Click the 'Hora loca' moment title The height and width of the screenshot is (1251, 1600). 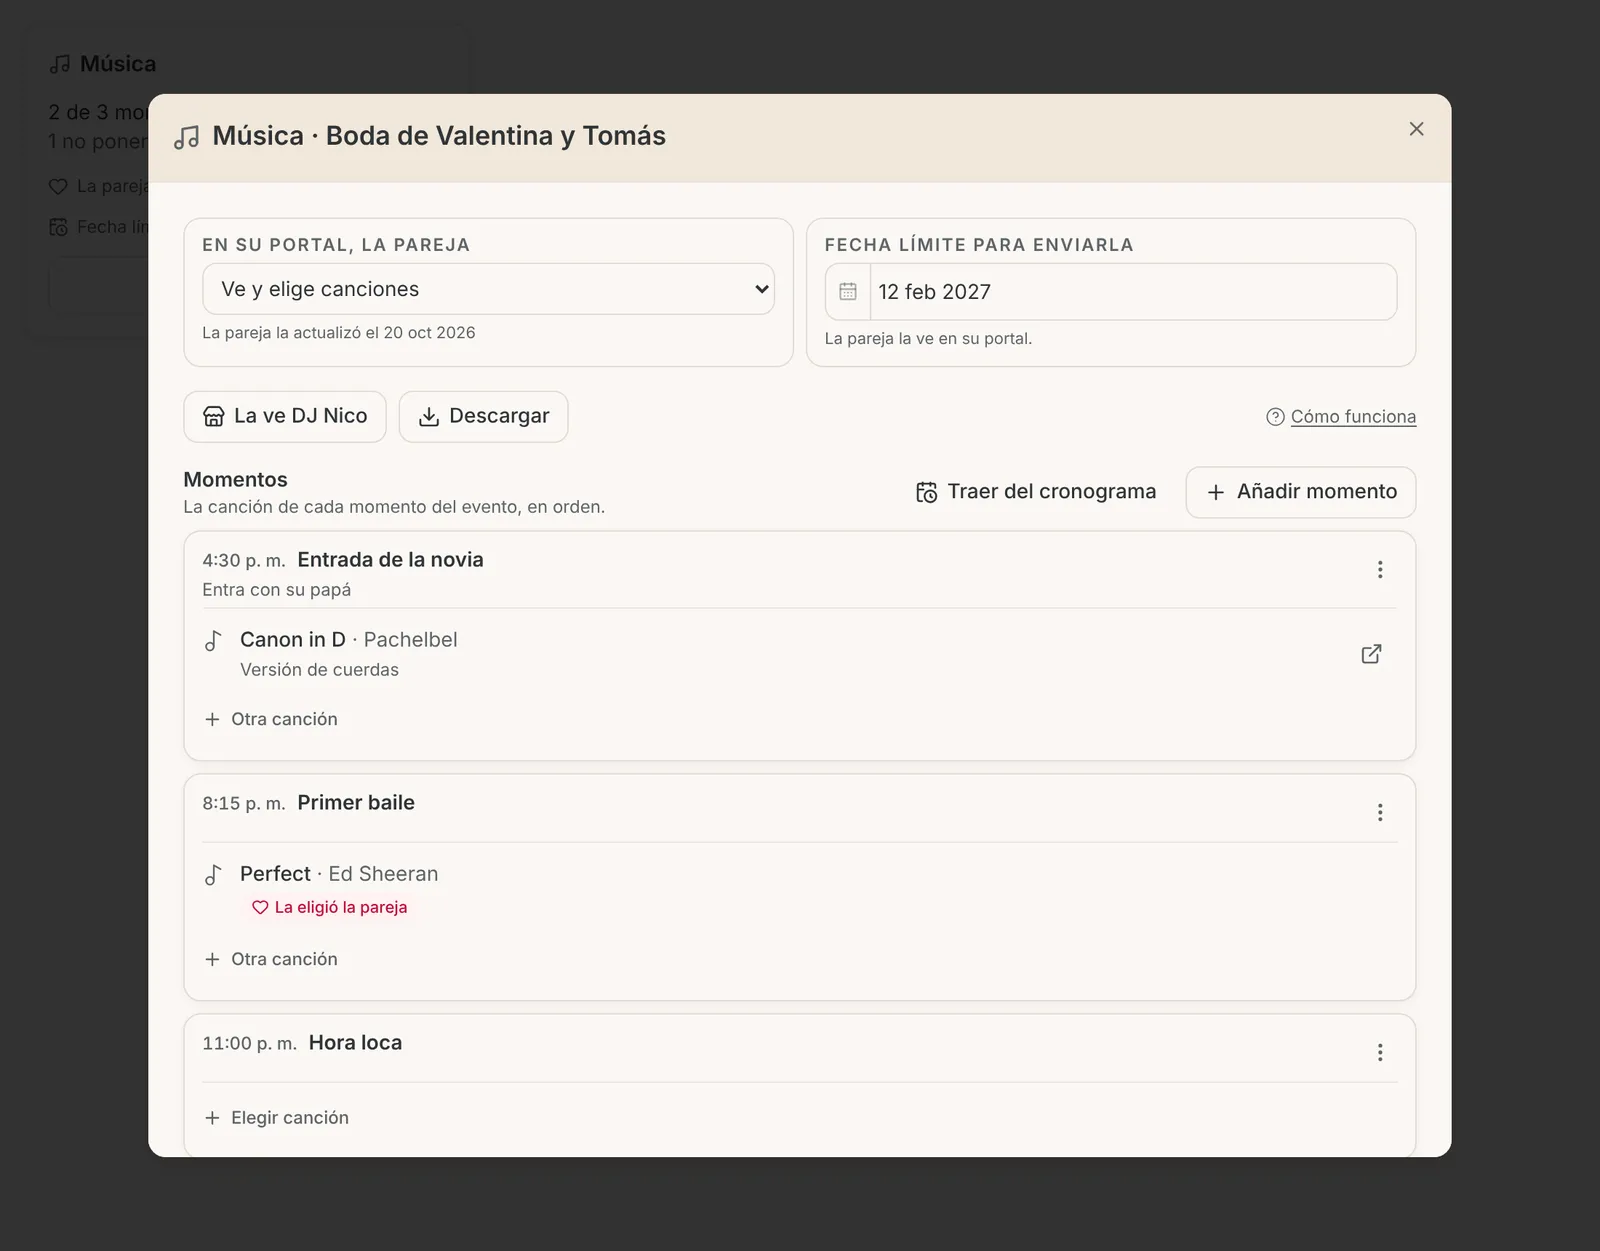[355, 1043]
